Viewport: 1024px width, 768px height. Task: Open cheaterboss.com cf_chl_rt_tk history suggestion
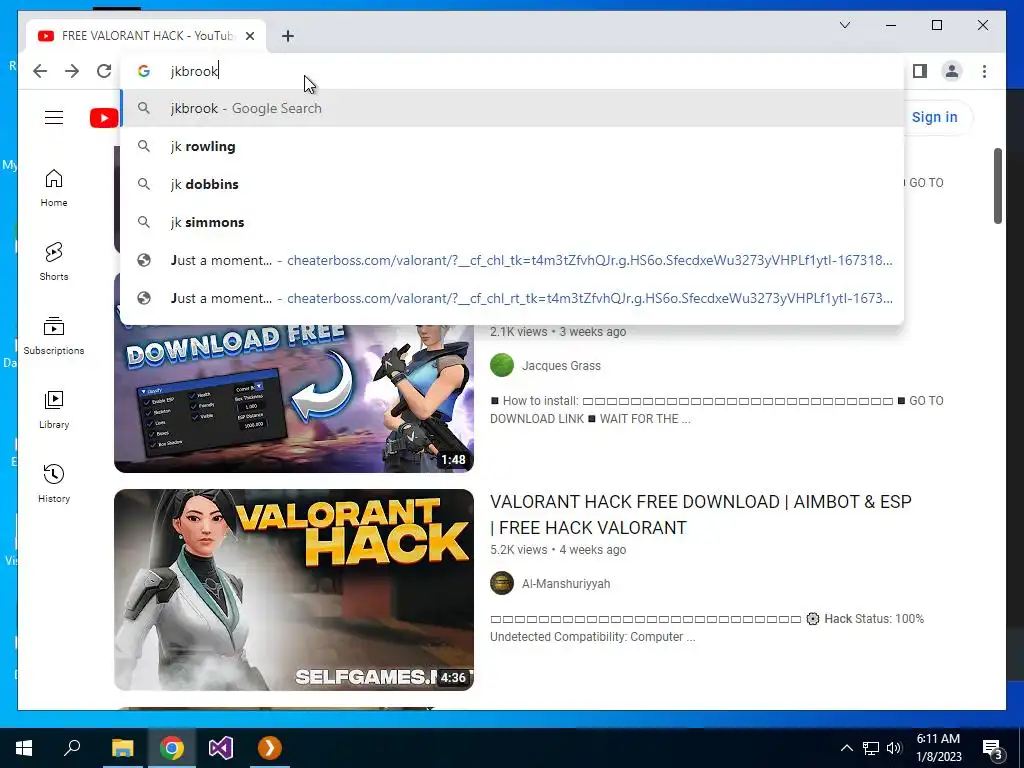pos(513,298)
